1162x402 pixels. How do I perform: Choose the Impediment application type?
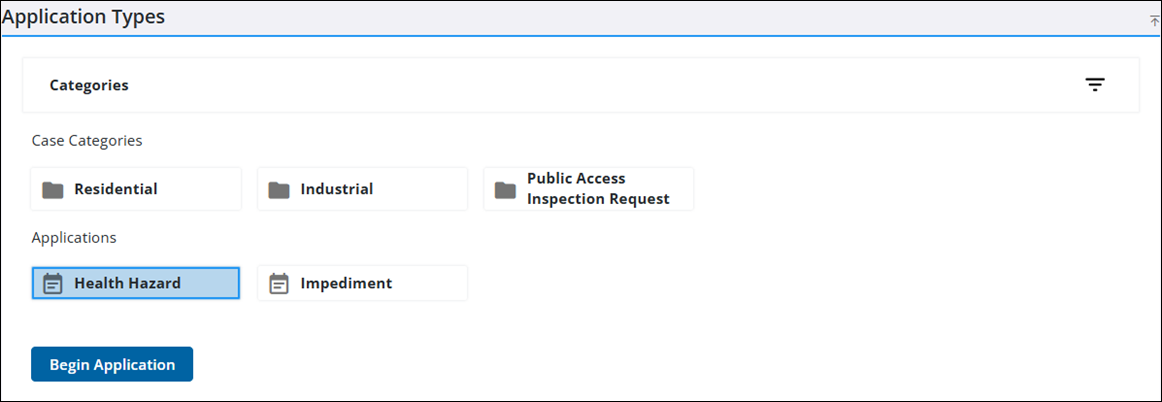pyautogui.click(x=346, y=284)
